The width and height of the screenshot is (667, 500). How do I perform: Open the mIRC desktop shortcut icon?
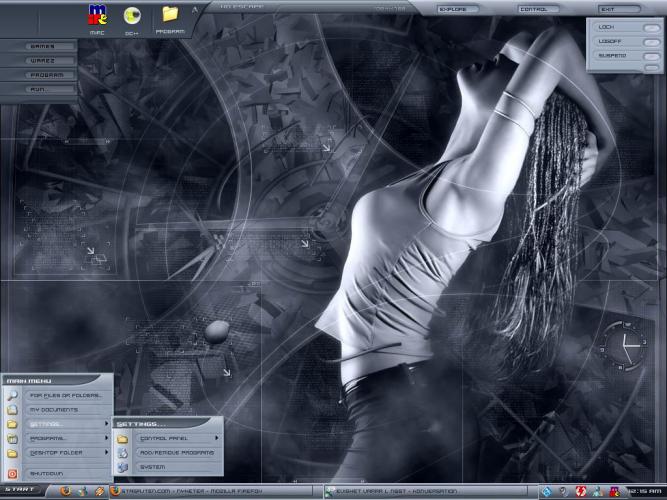click(98, 15)
